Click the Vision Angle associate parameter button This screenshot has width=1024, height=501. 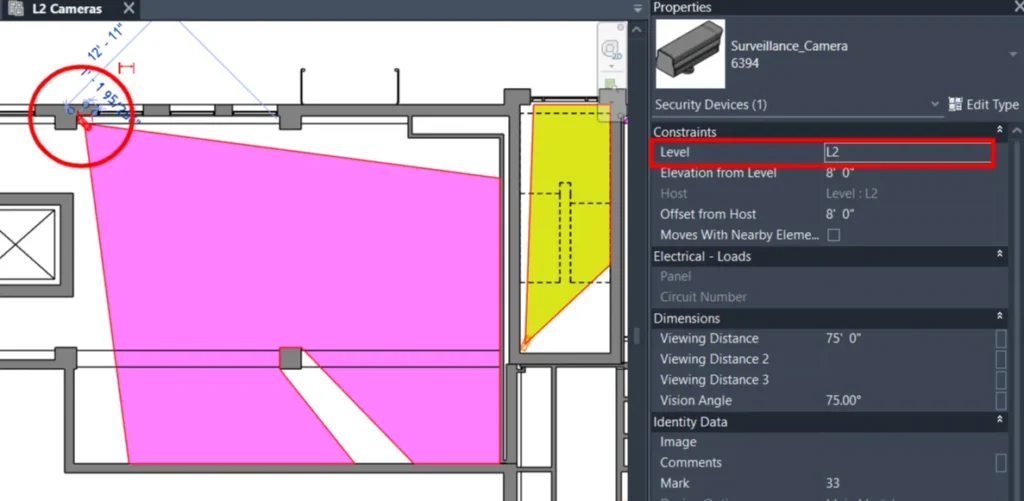[1001, 400]
